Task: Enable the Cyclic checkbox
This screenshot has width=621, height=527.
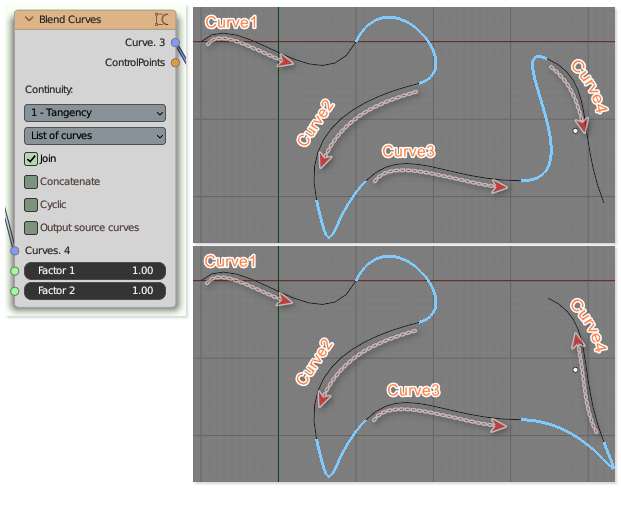Action: (x=31, y=205)
